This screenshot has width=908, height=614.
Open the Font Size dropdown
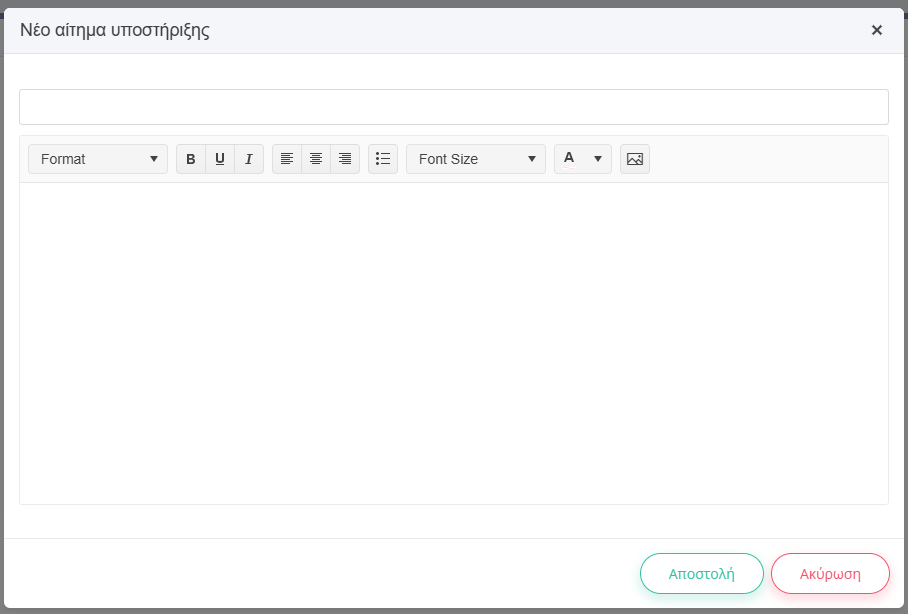[x=476, y=159]
